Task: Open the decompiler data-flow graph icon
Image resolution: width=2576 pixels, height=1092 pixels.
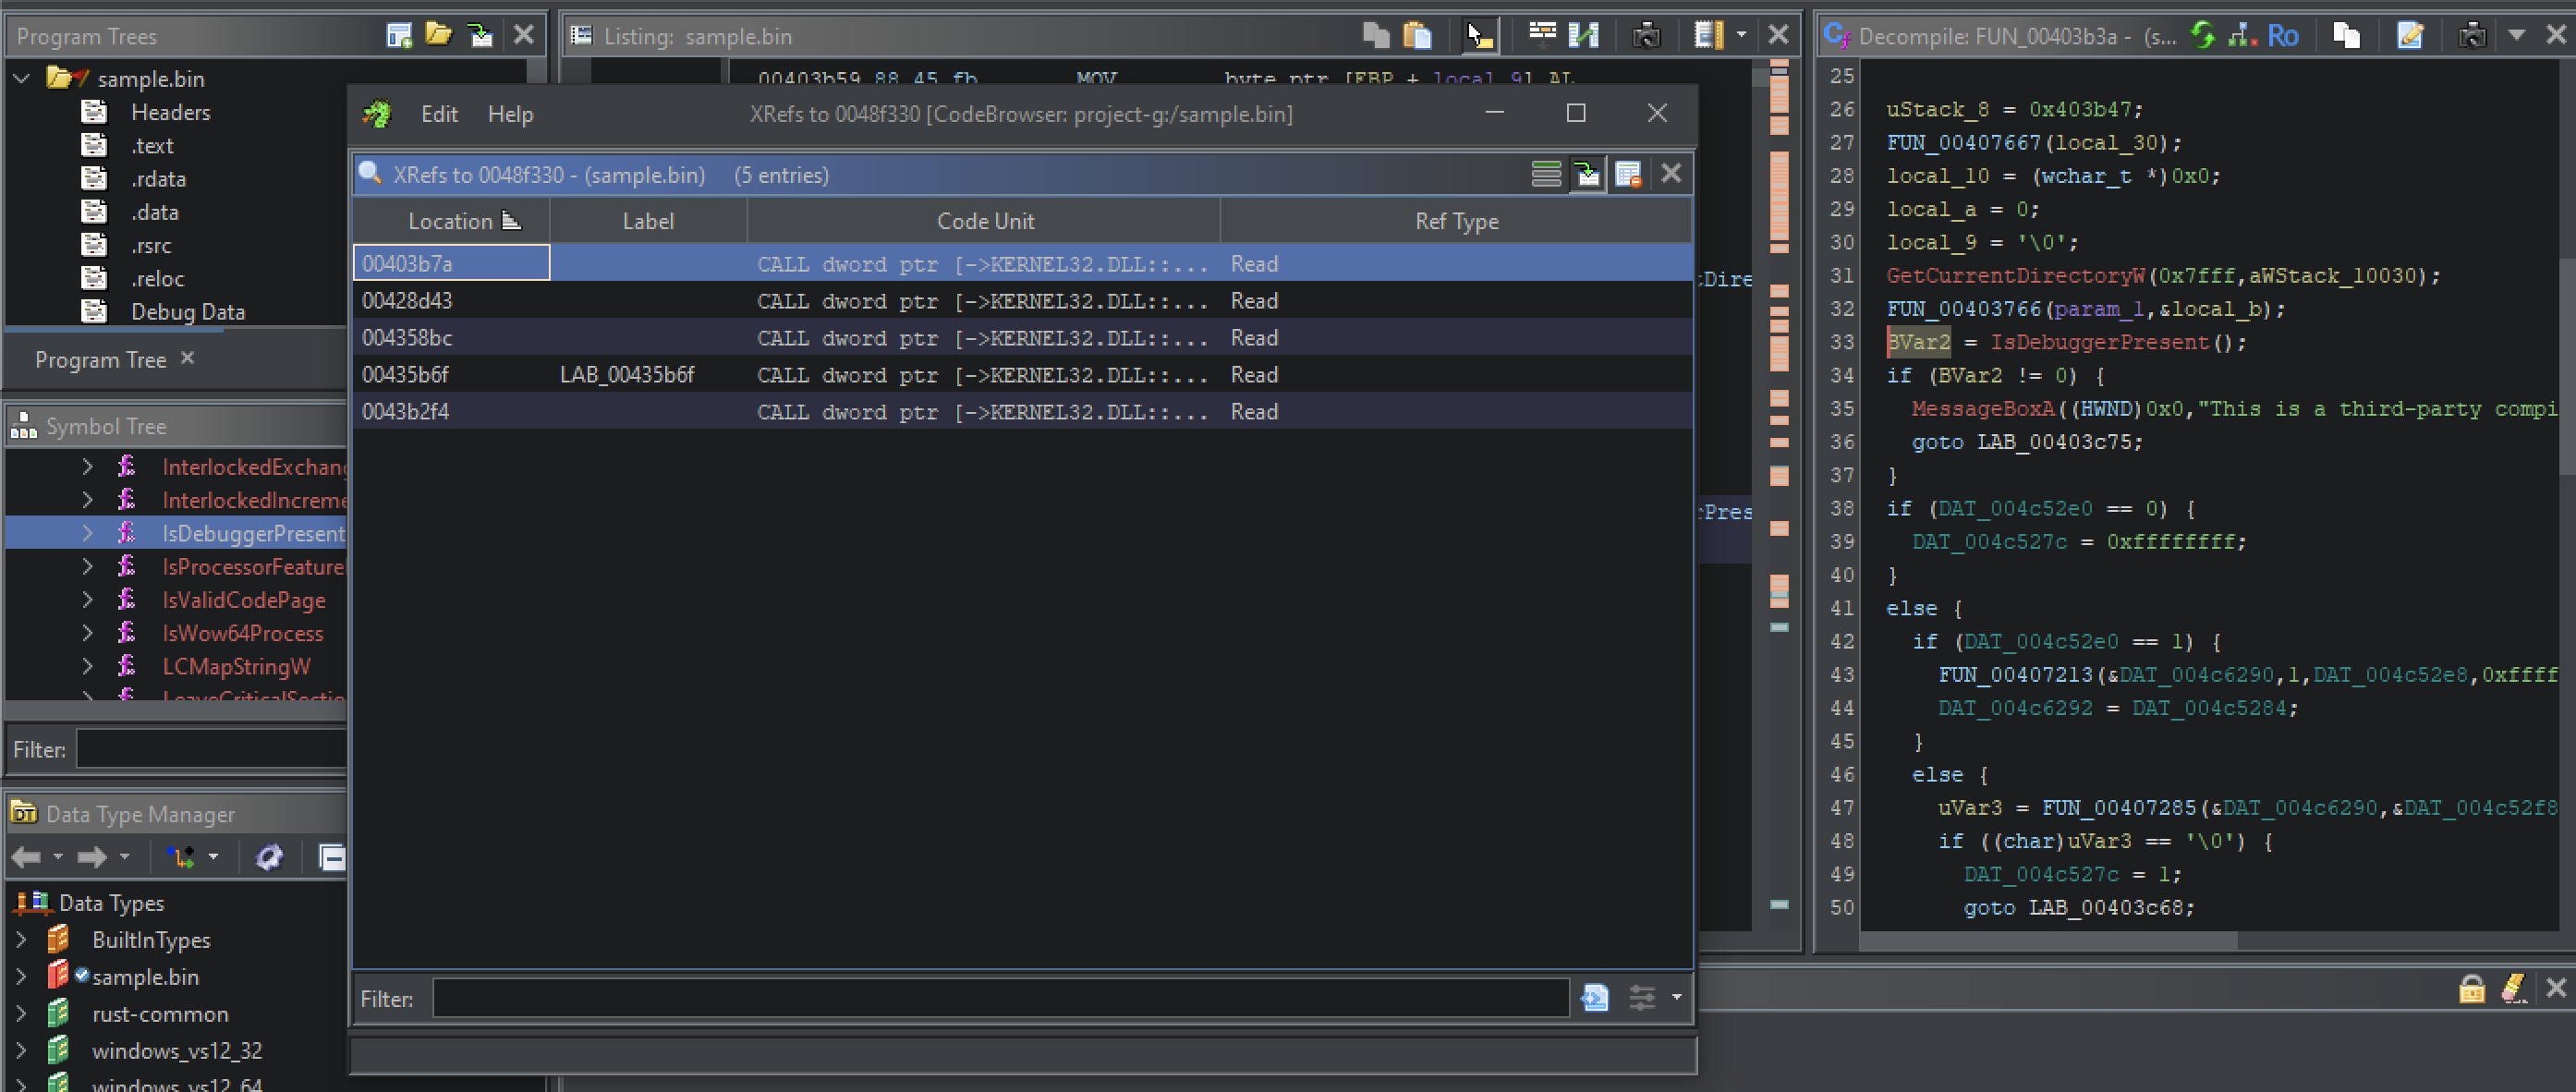Action: point(2243,36)
